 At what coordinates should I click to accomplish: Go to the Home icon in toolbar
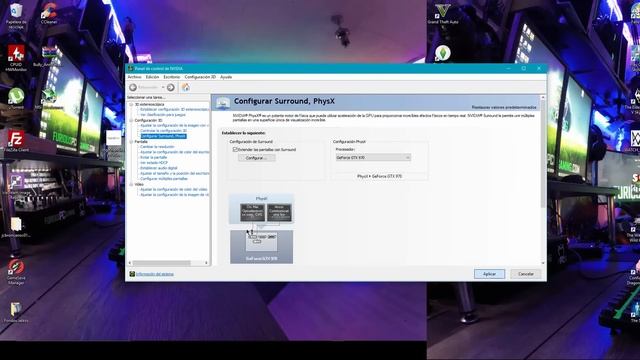click(x=186, y=87)
